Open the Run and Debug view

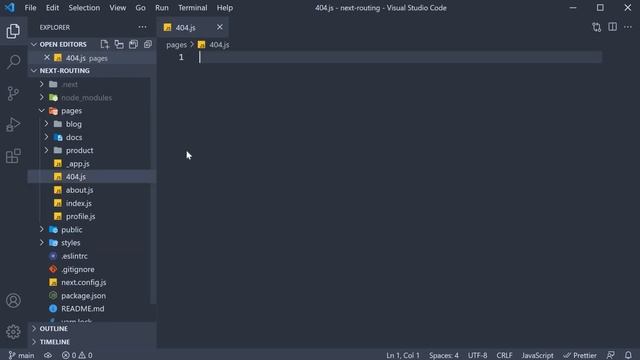[x=13, y=124]
